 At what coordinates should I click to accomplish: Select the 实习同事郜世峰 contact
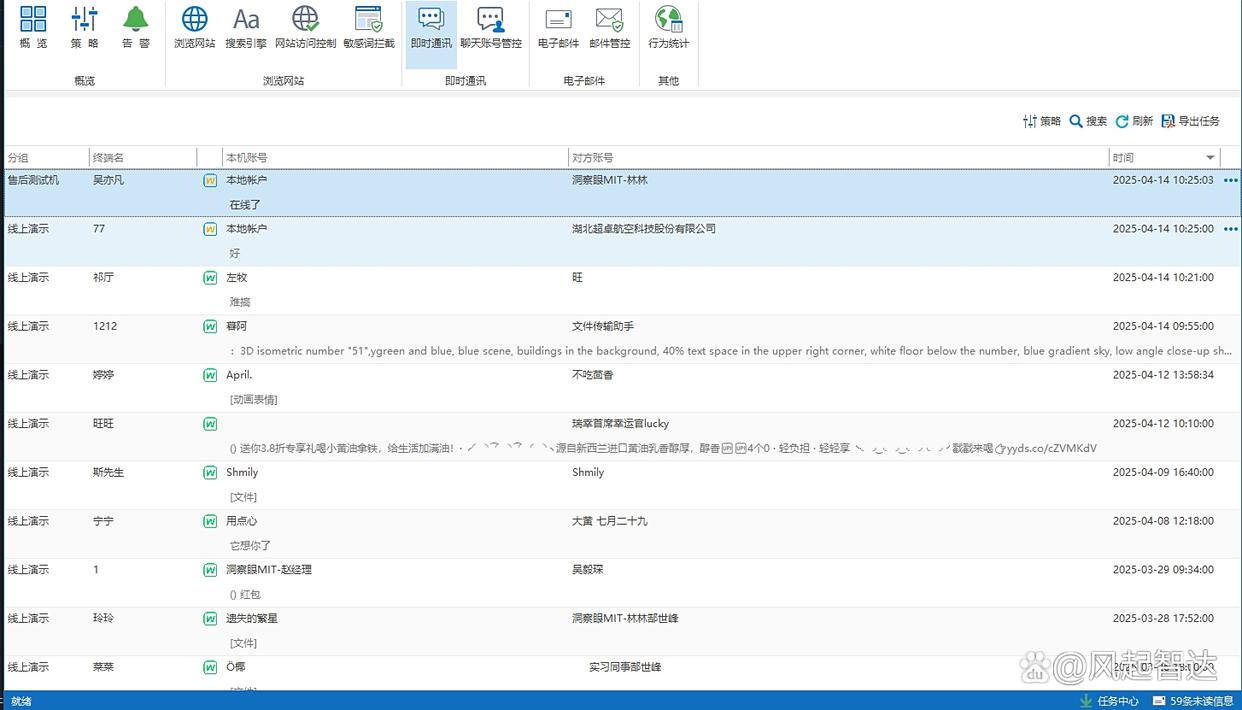pos(625,667)
